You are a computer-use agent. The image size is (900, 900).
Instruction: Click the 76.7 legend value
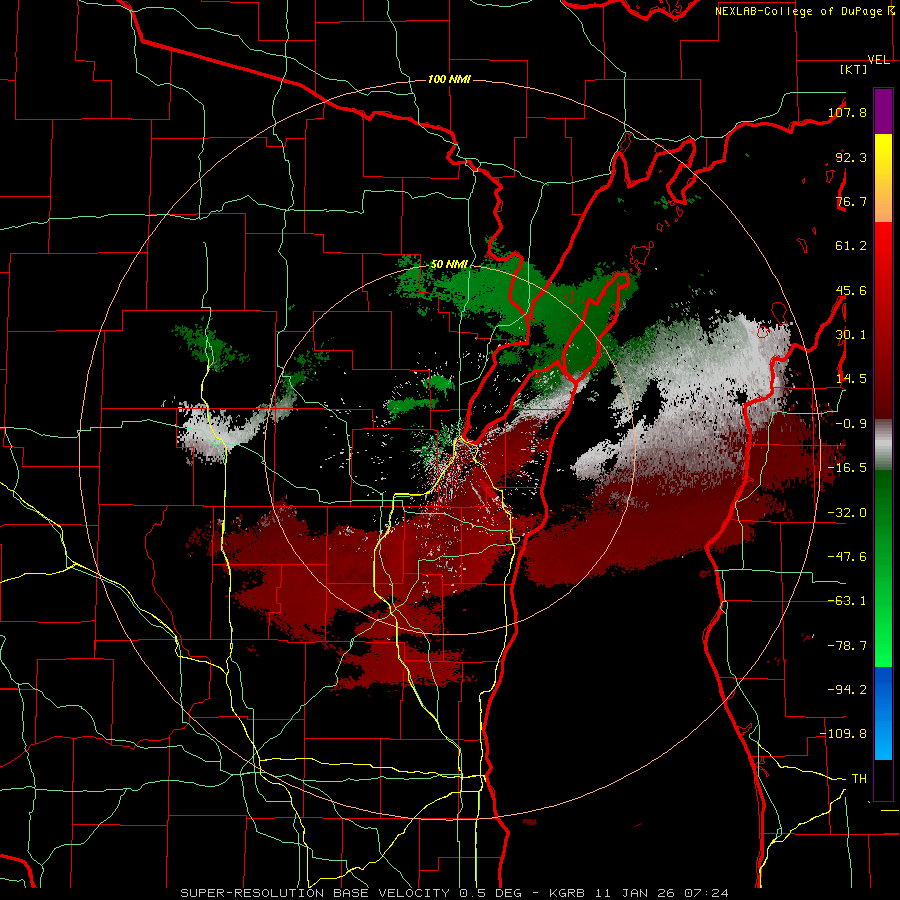click(x=851, y=201)
